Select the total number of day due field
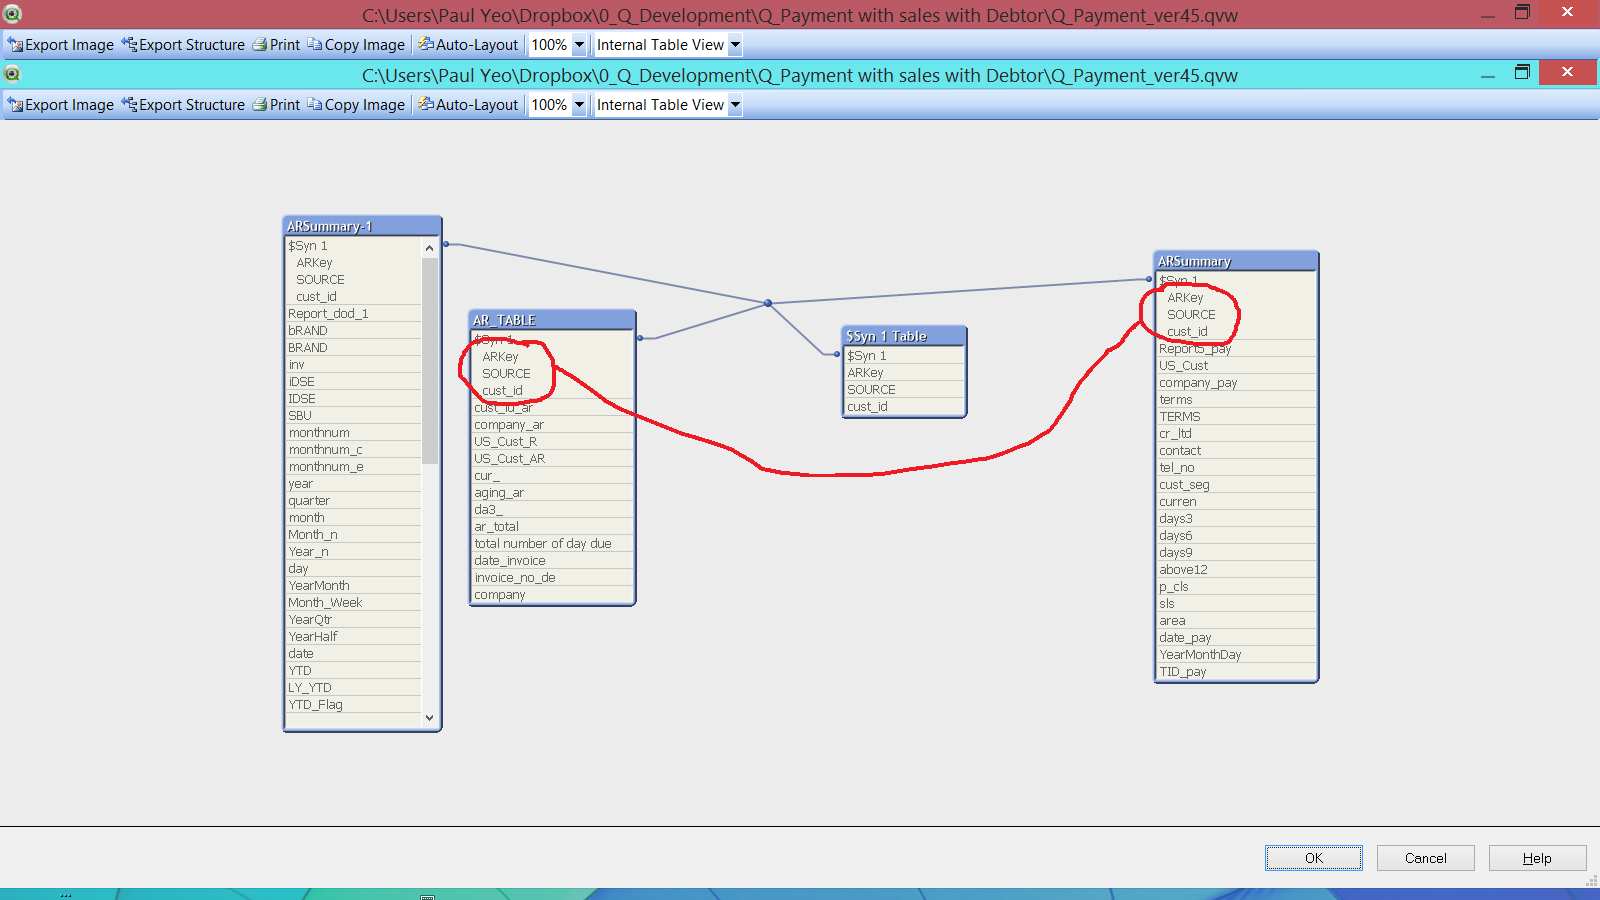The image size is (1600, 900). 552,543
